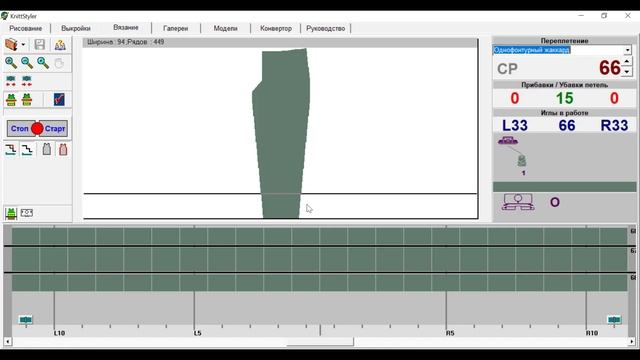Expand the open-file dropdown arrow
Image resolution: width=640 pixels, height=360 pixels.
tap(23, 45)
